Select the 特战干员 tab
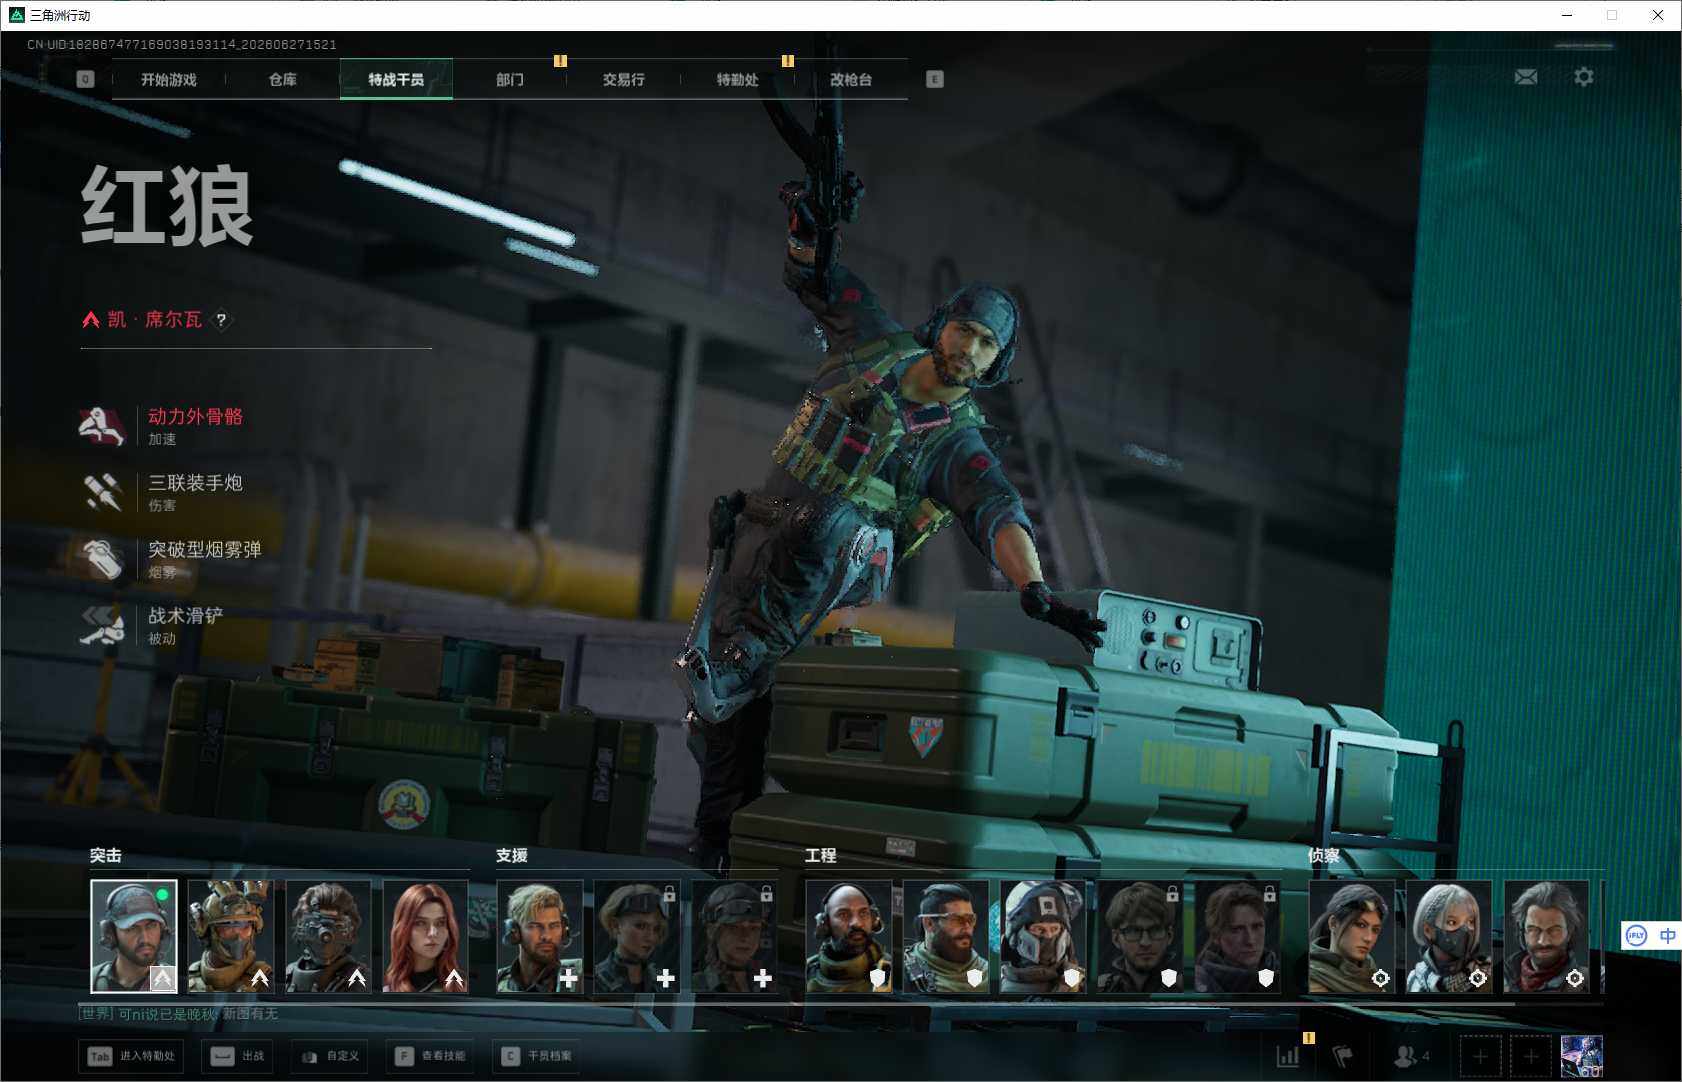The width and height of the screenshot is (1682, 1082). 396,79
